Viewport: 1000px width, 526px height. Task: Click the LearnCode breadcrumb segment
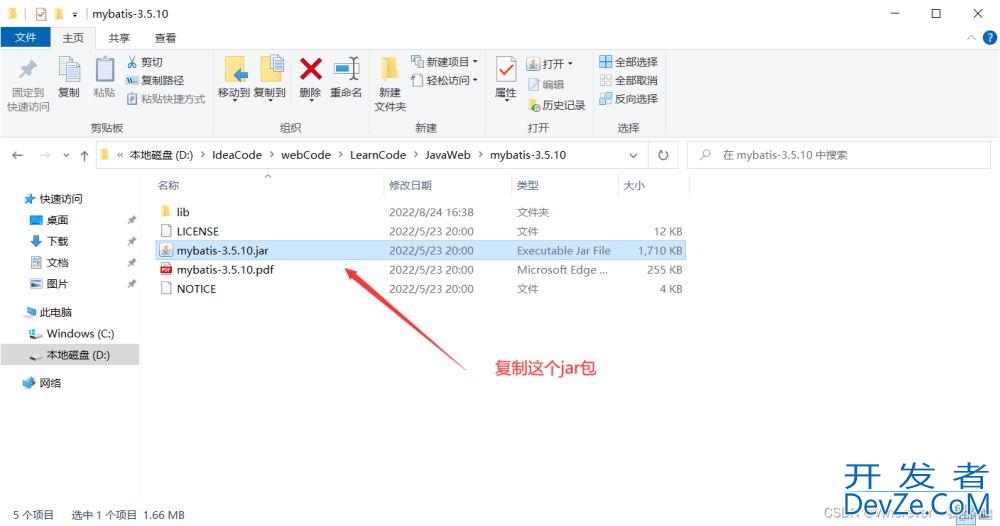tap(378, 155)
